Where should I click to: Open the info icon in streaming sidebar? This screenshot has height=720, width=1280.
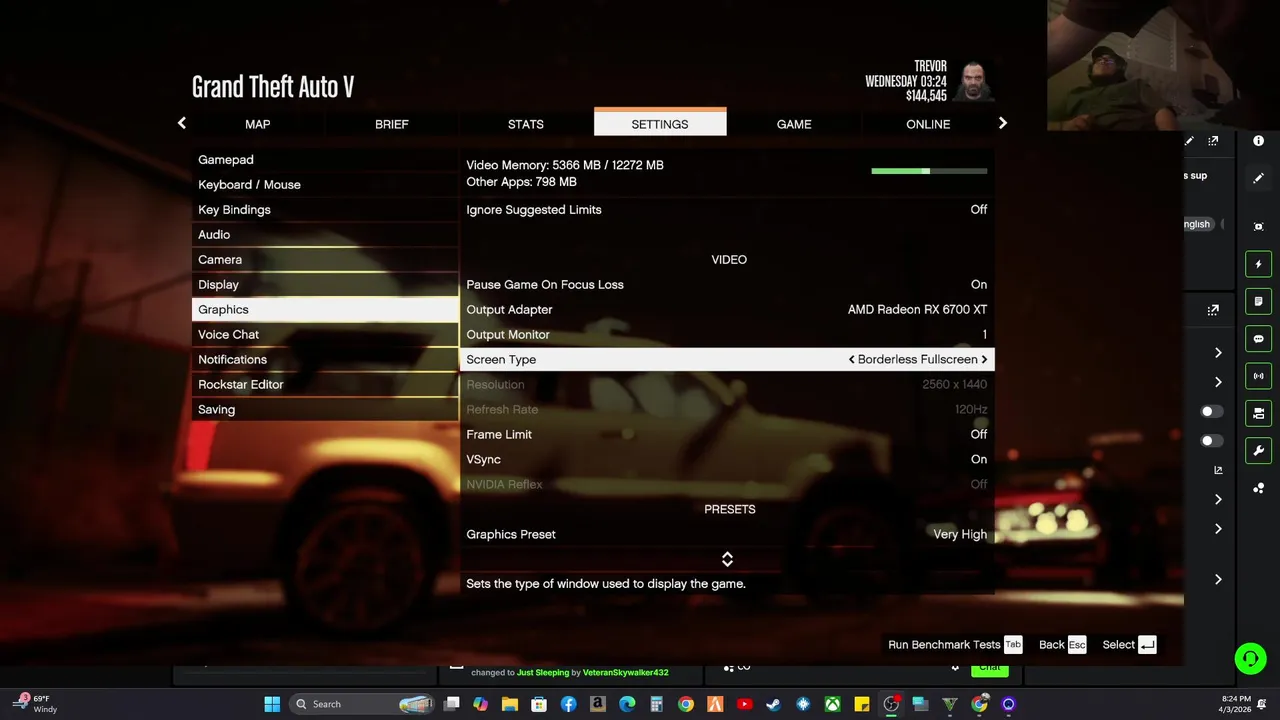[x=1258, y=141]
